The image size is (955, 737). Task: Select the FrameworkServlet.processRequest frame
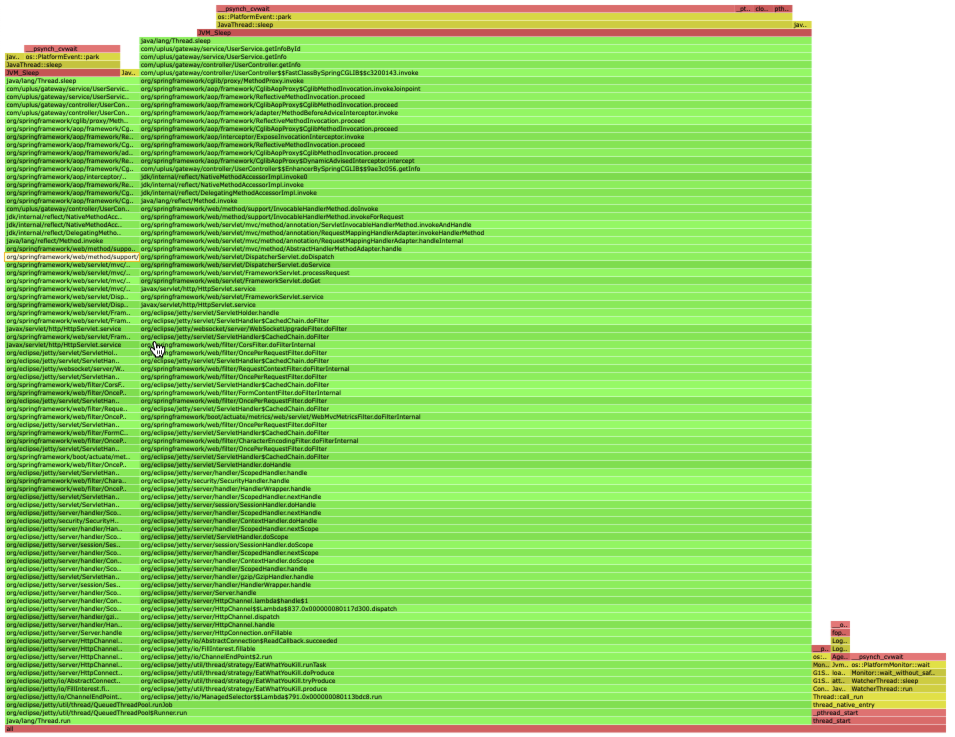coord(475,273)
